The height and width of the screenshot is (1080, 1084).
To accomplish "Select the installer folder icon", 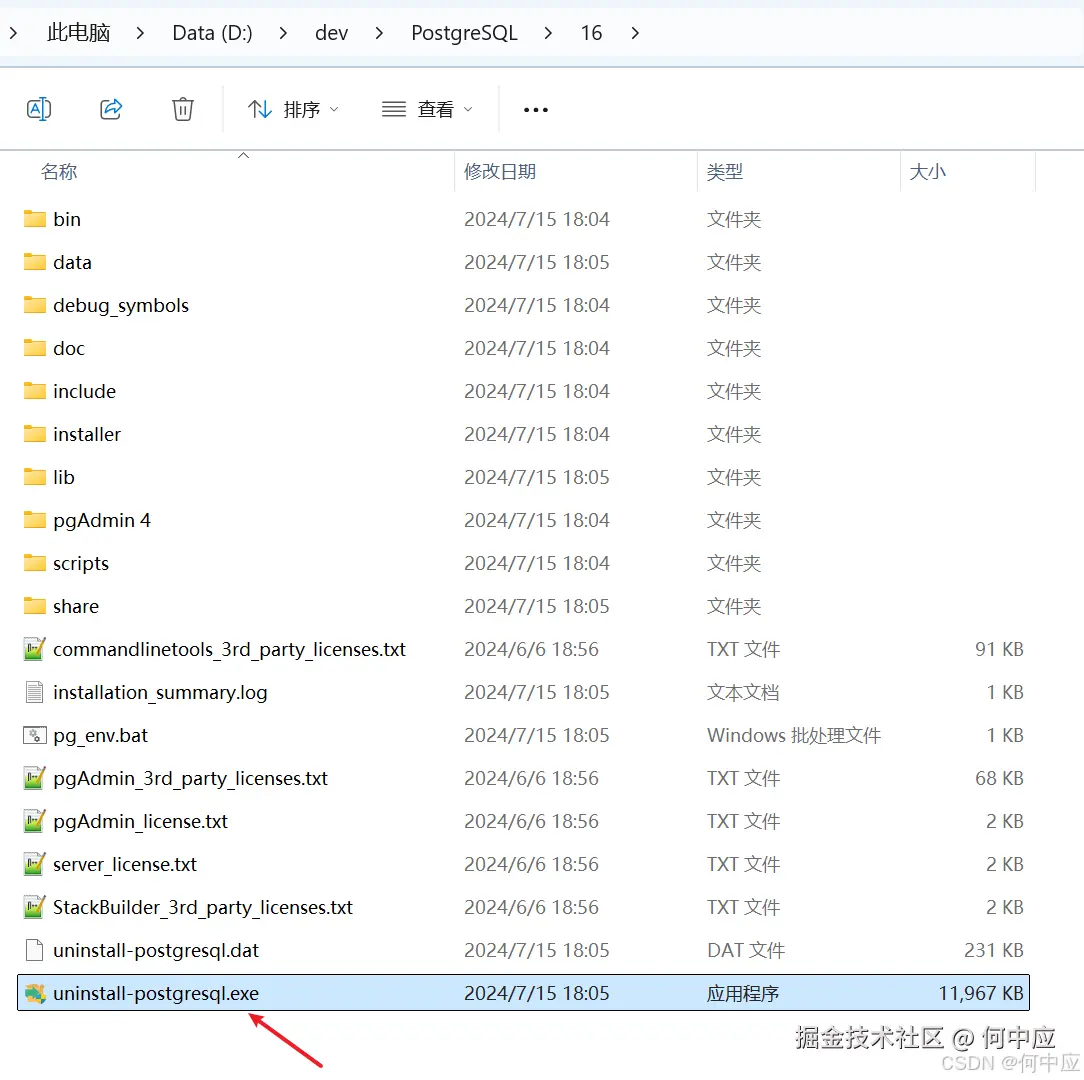I will [35, 434].
